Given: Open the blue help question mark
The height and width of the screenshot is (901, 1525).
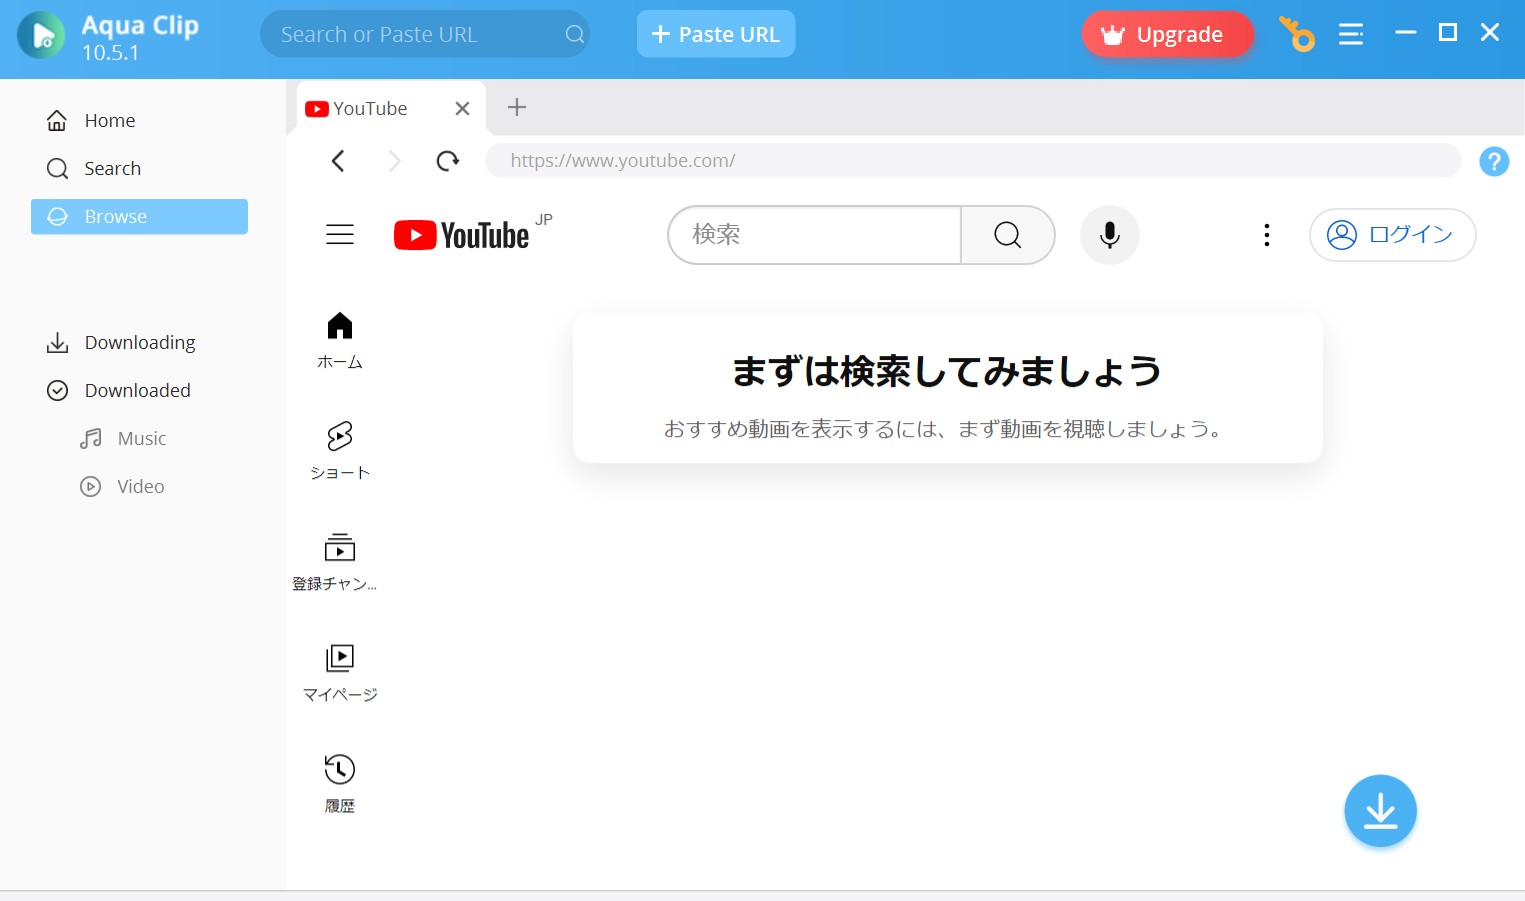Looking at the screenshot, I should pyautogui.click(x=1494, y=161).
